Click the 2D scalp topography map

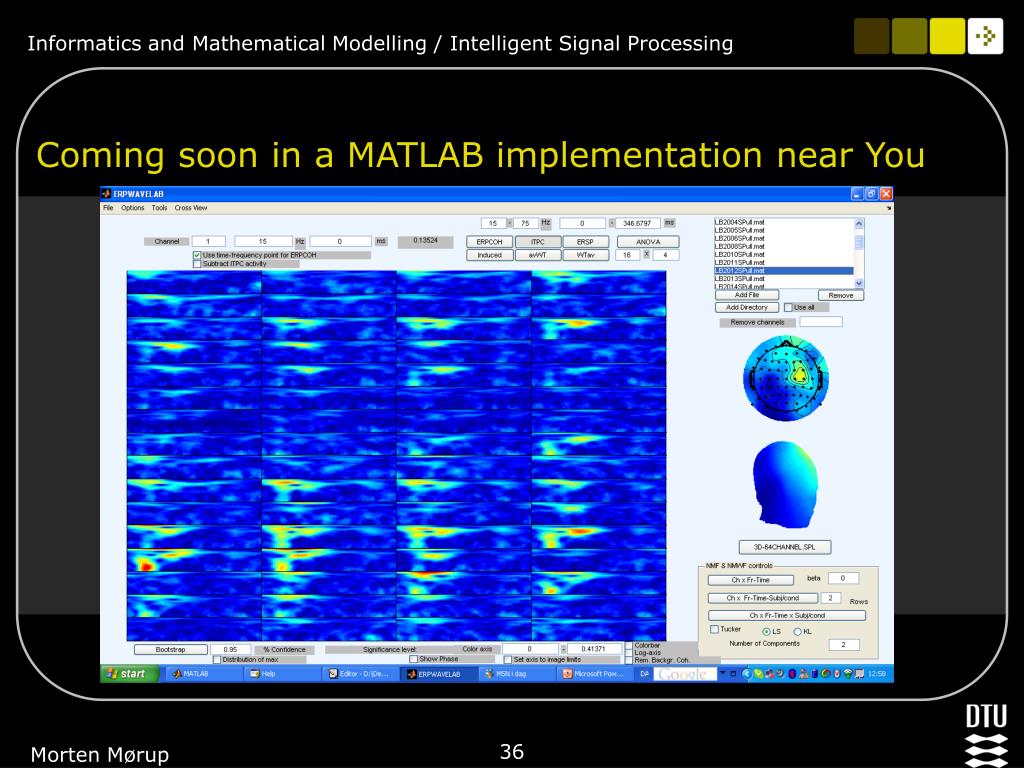click(786, 378)
